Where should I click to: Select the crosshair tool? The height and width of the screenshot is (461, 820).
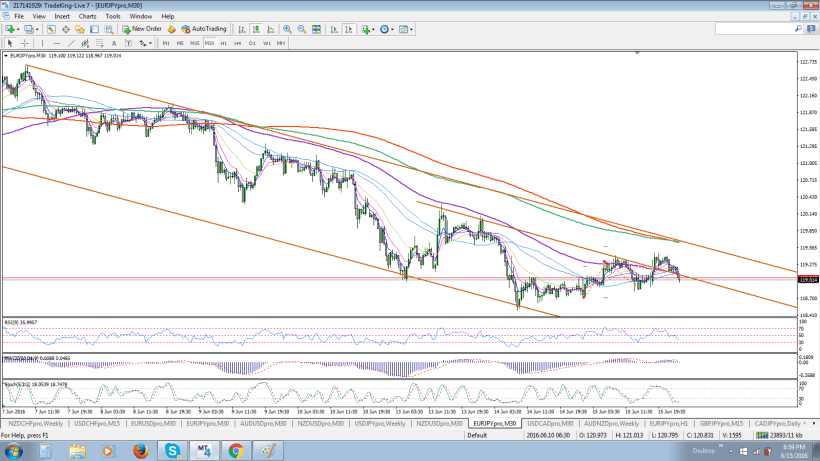tap(25, 43)
